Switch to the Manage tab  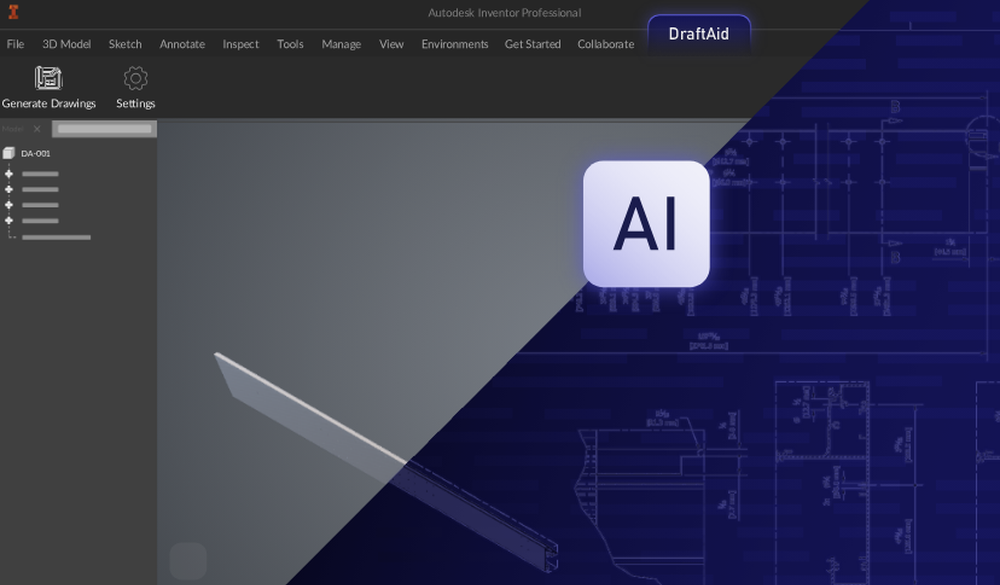tap(341, 44)
